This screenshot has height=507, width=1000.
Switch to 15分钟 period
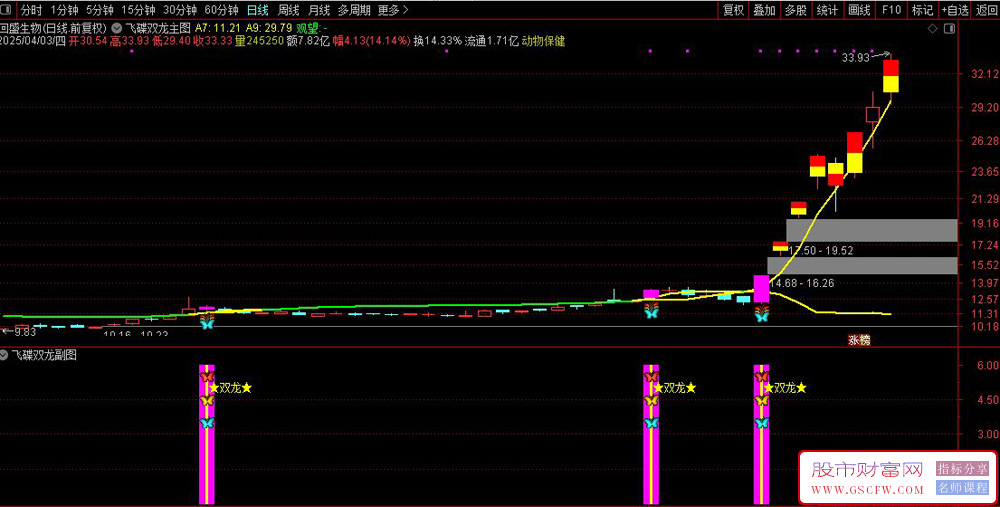(x=138, y=10)
